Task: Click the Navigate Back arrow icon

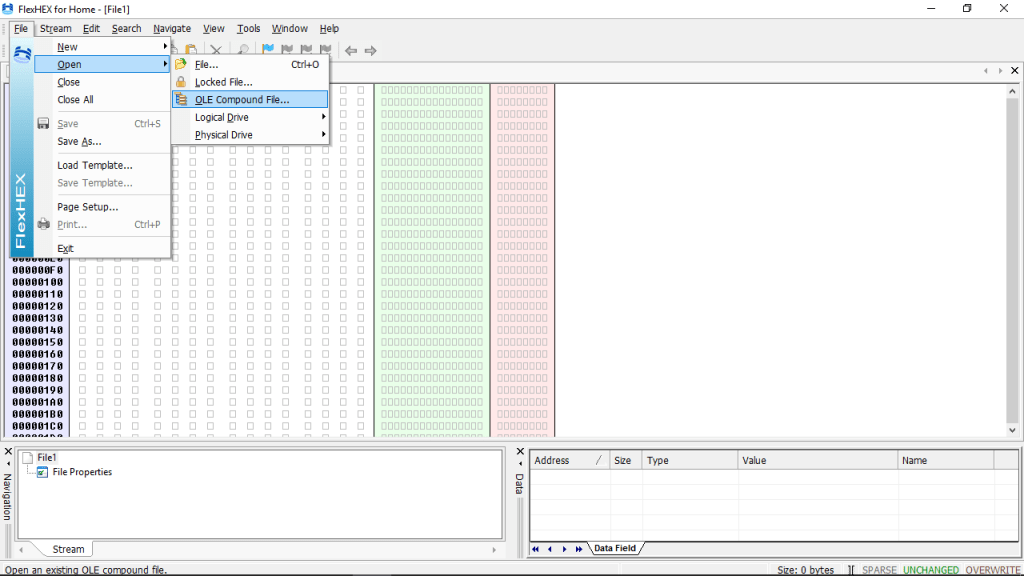Action: [x=351, y=50]
